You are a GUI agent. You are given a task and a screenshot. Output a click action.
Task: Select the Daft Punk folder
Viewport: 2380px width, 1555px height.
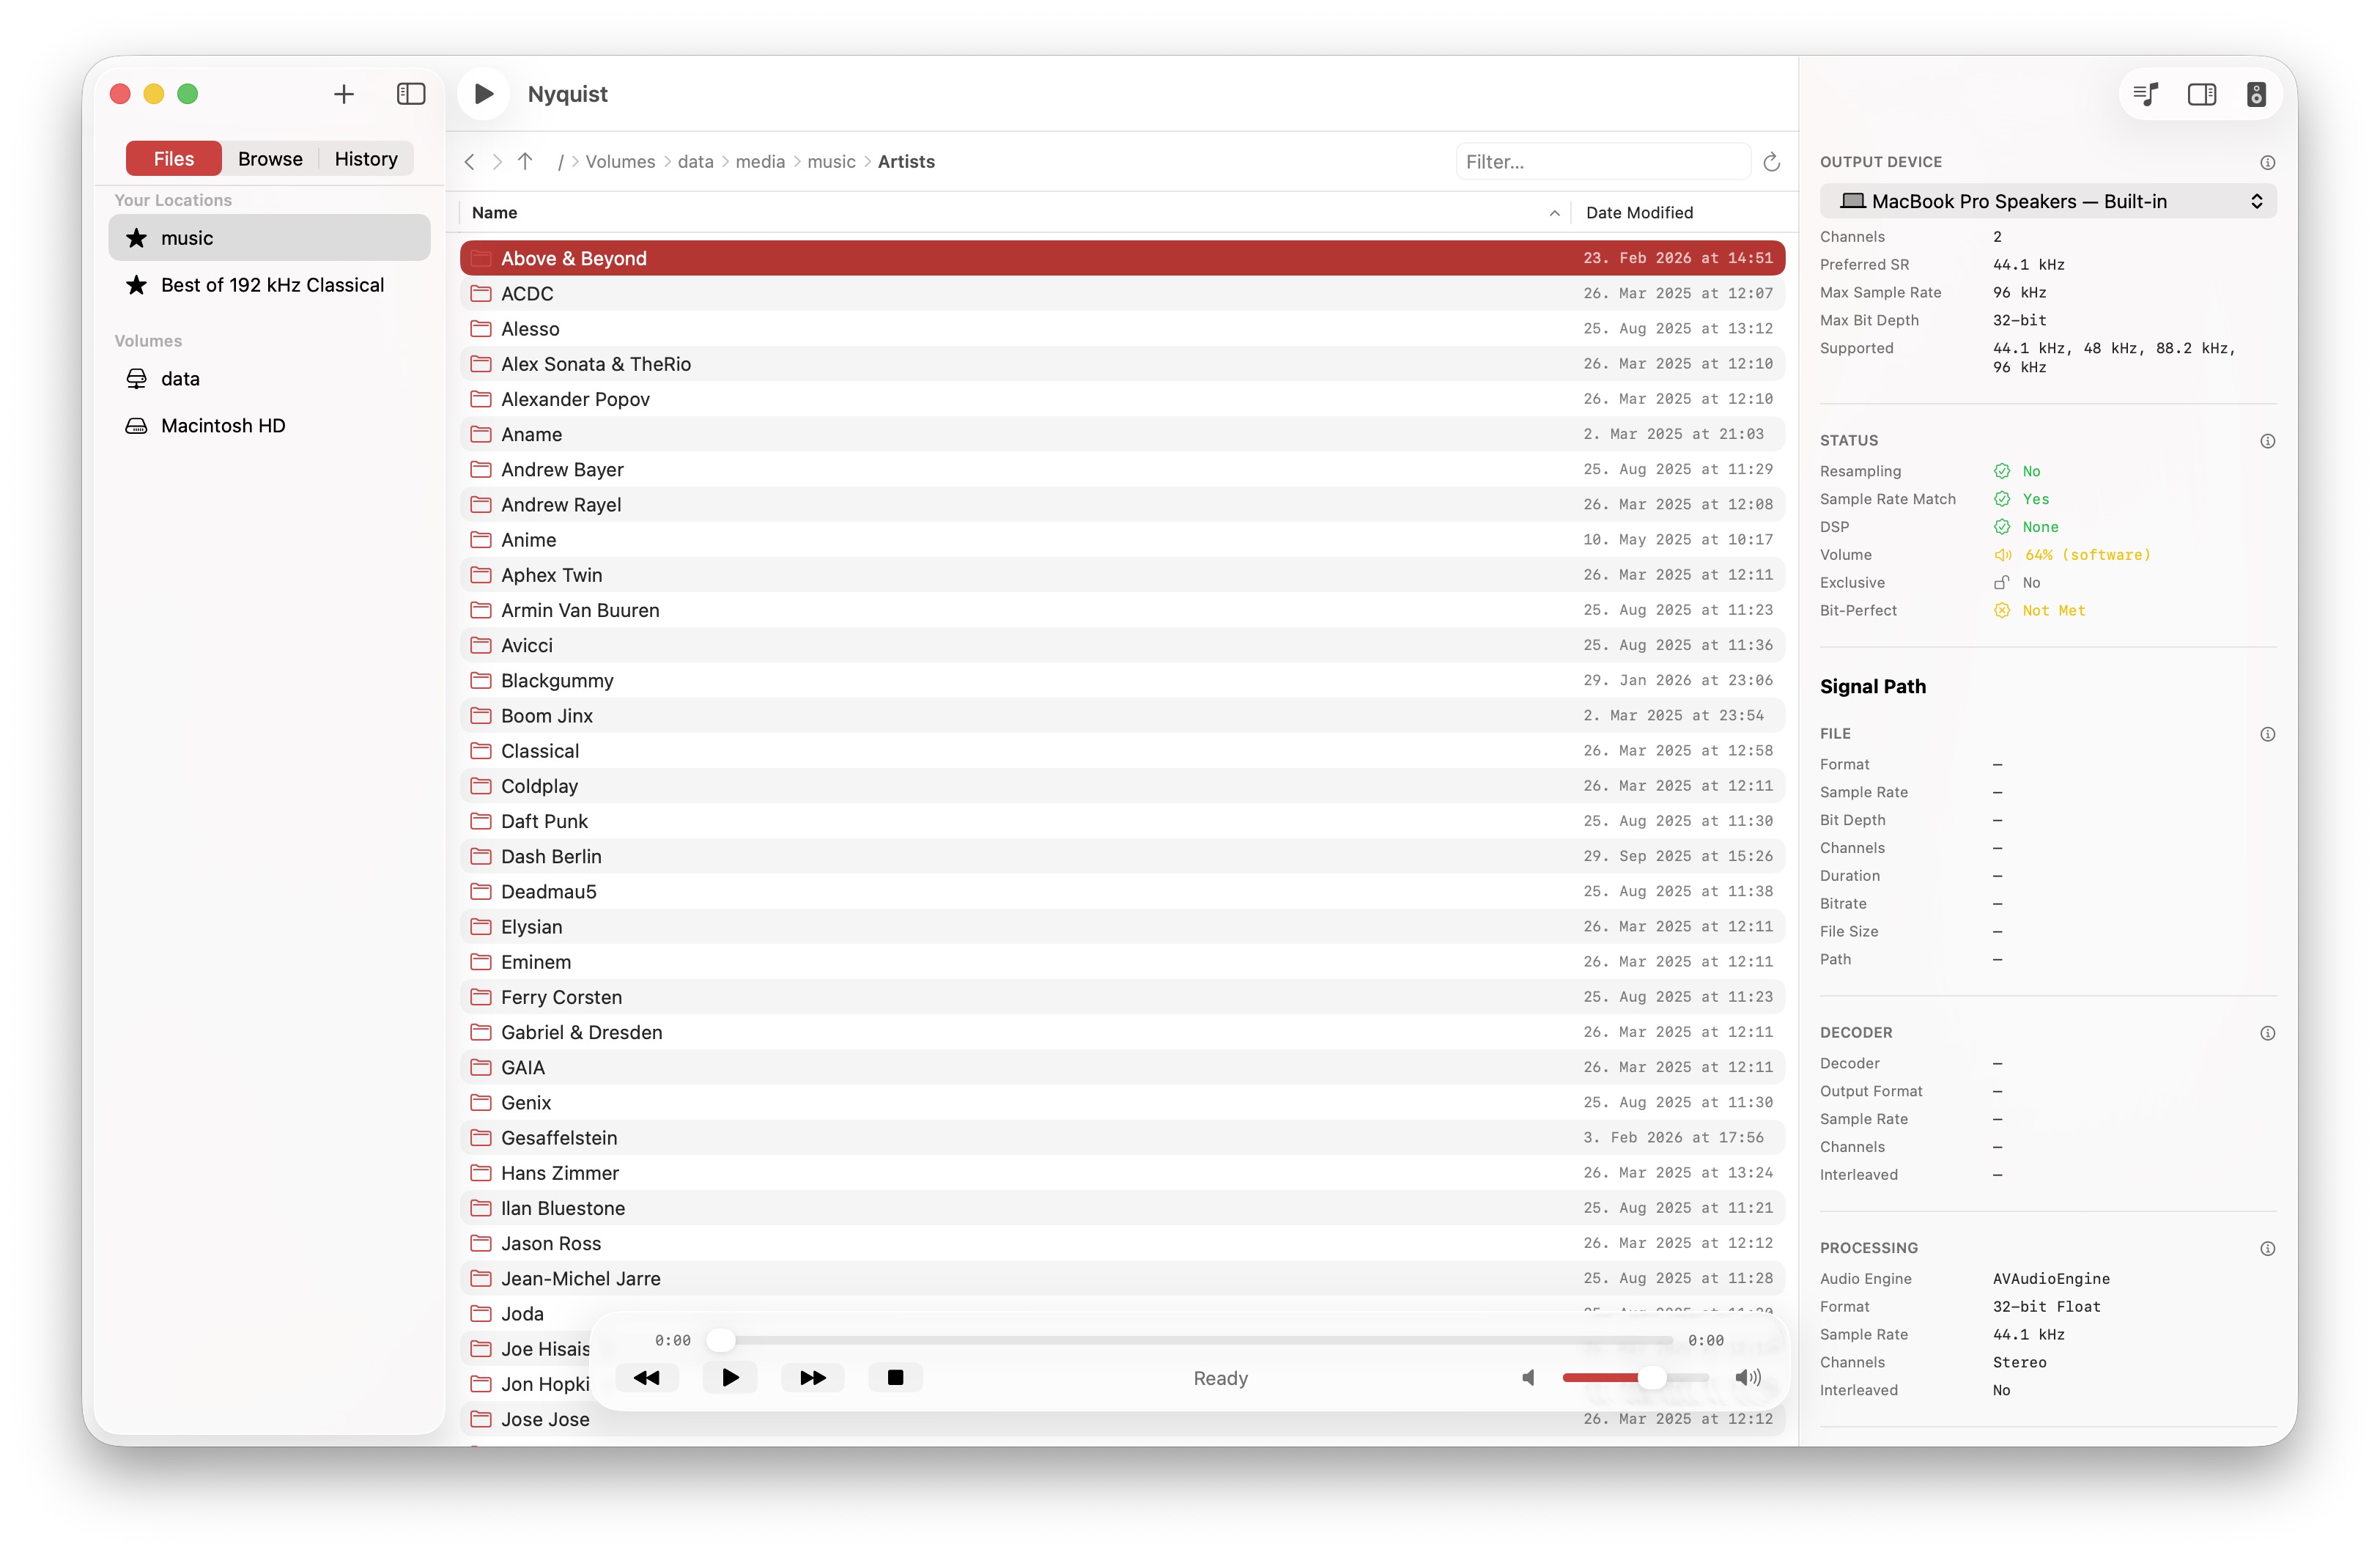(x=1122, y=821)
